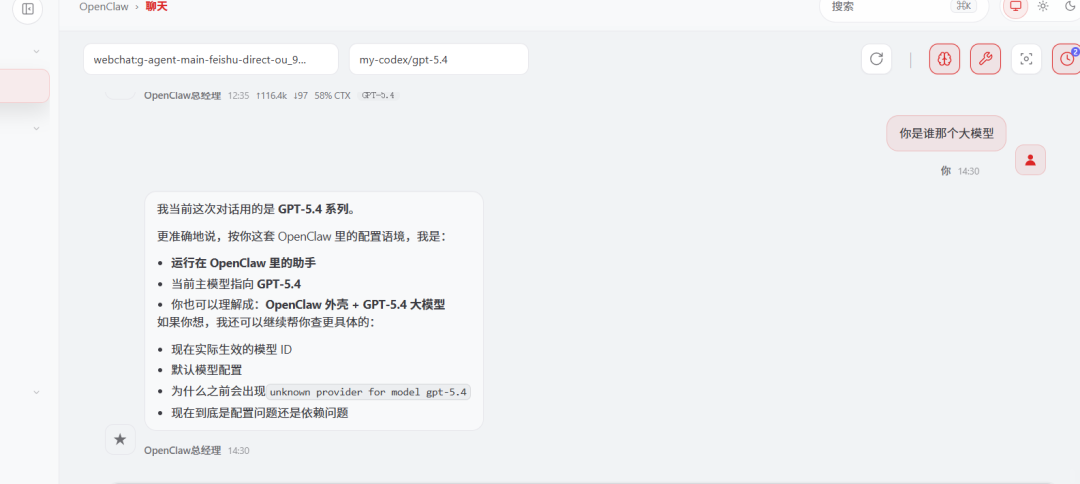Image resolution: width=1080 pixels, height=484 pixels.
Task: Click the star assistant avatar icon
Action: coord(120,439)
